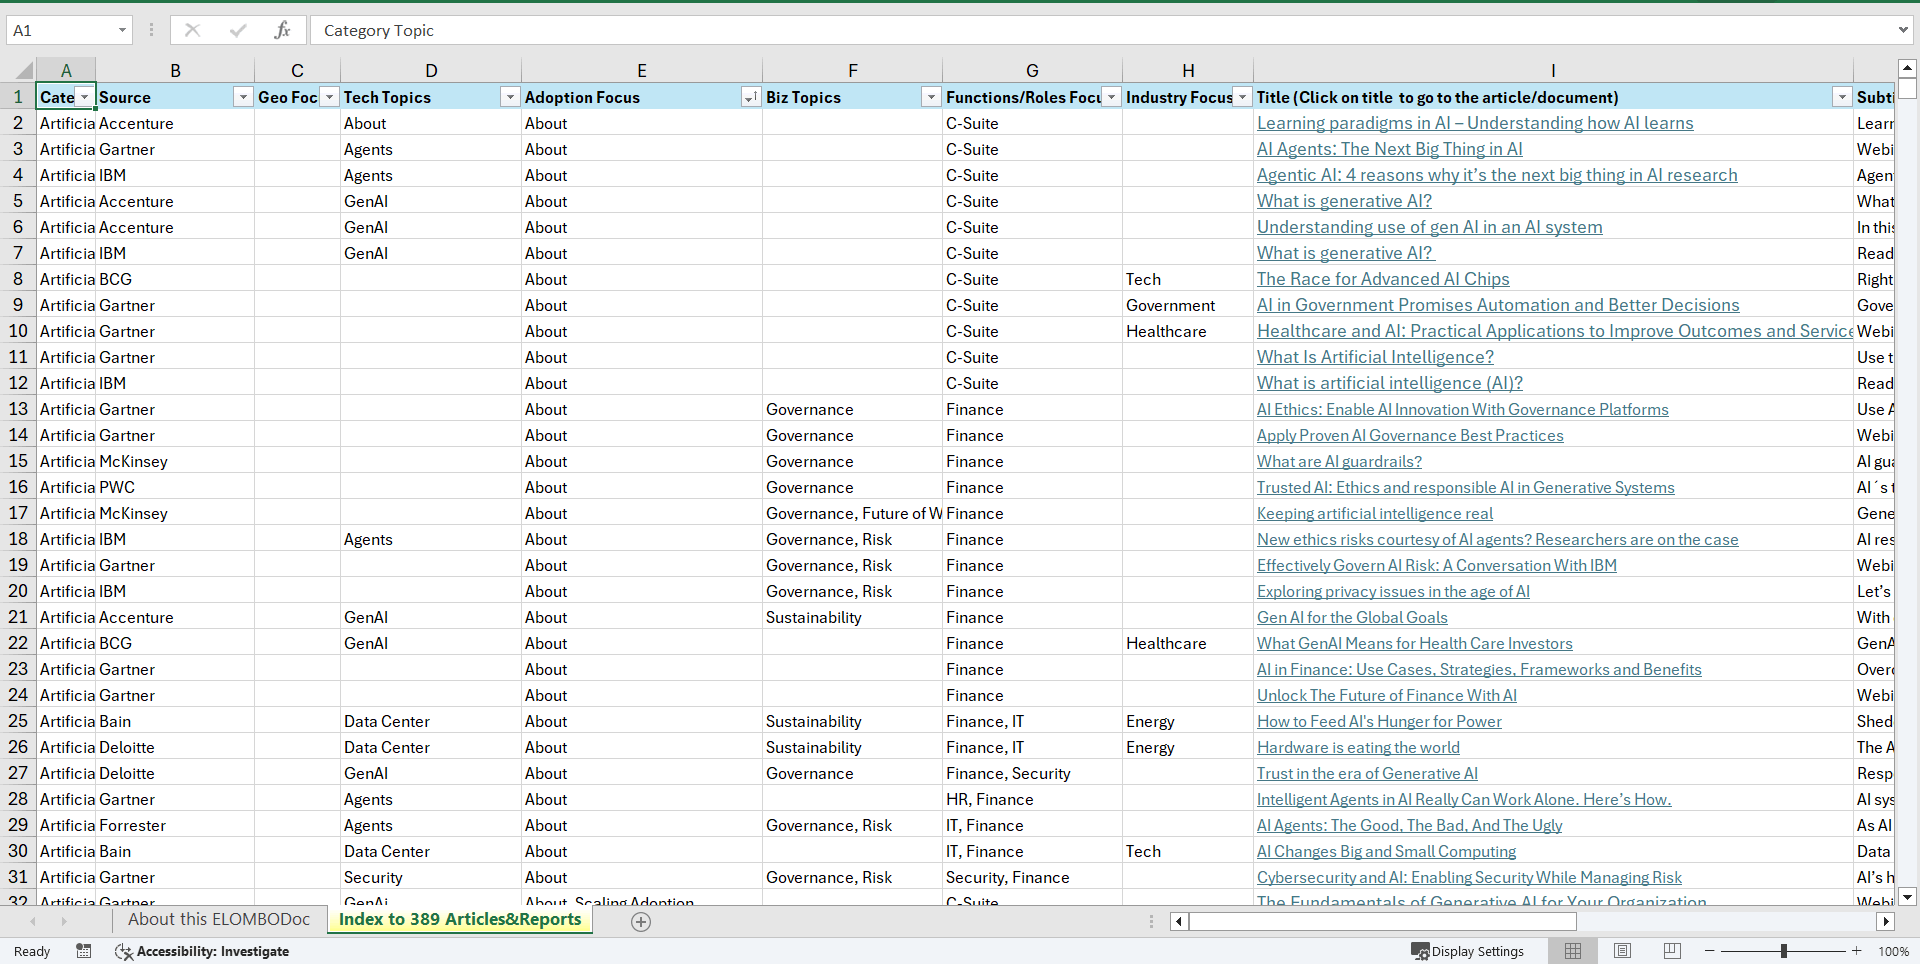Switch to Page Layout view

pos(1622,951)
